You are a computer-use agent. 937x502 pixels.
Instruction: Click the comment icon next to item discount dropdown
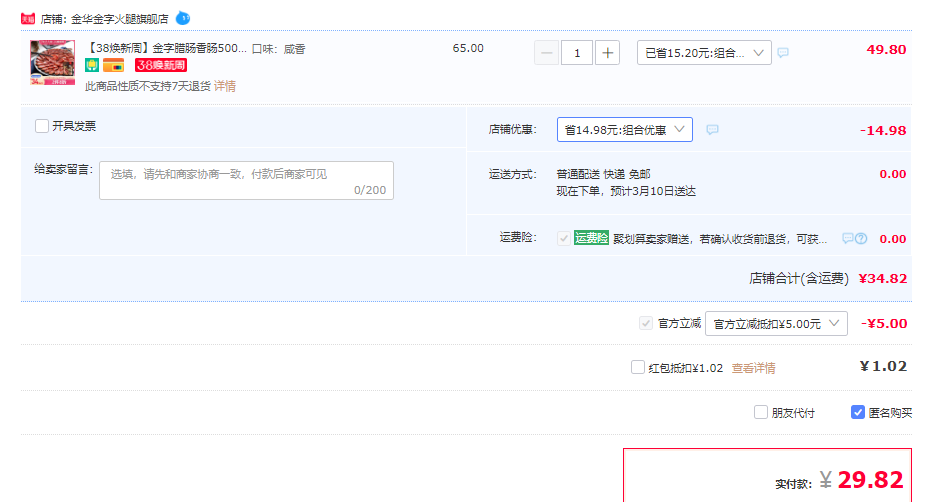[783, 53]
